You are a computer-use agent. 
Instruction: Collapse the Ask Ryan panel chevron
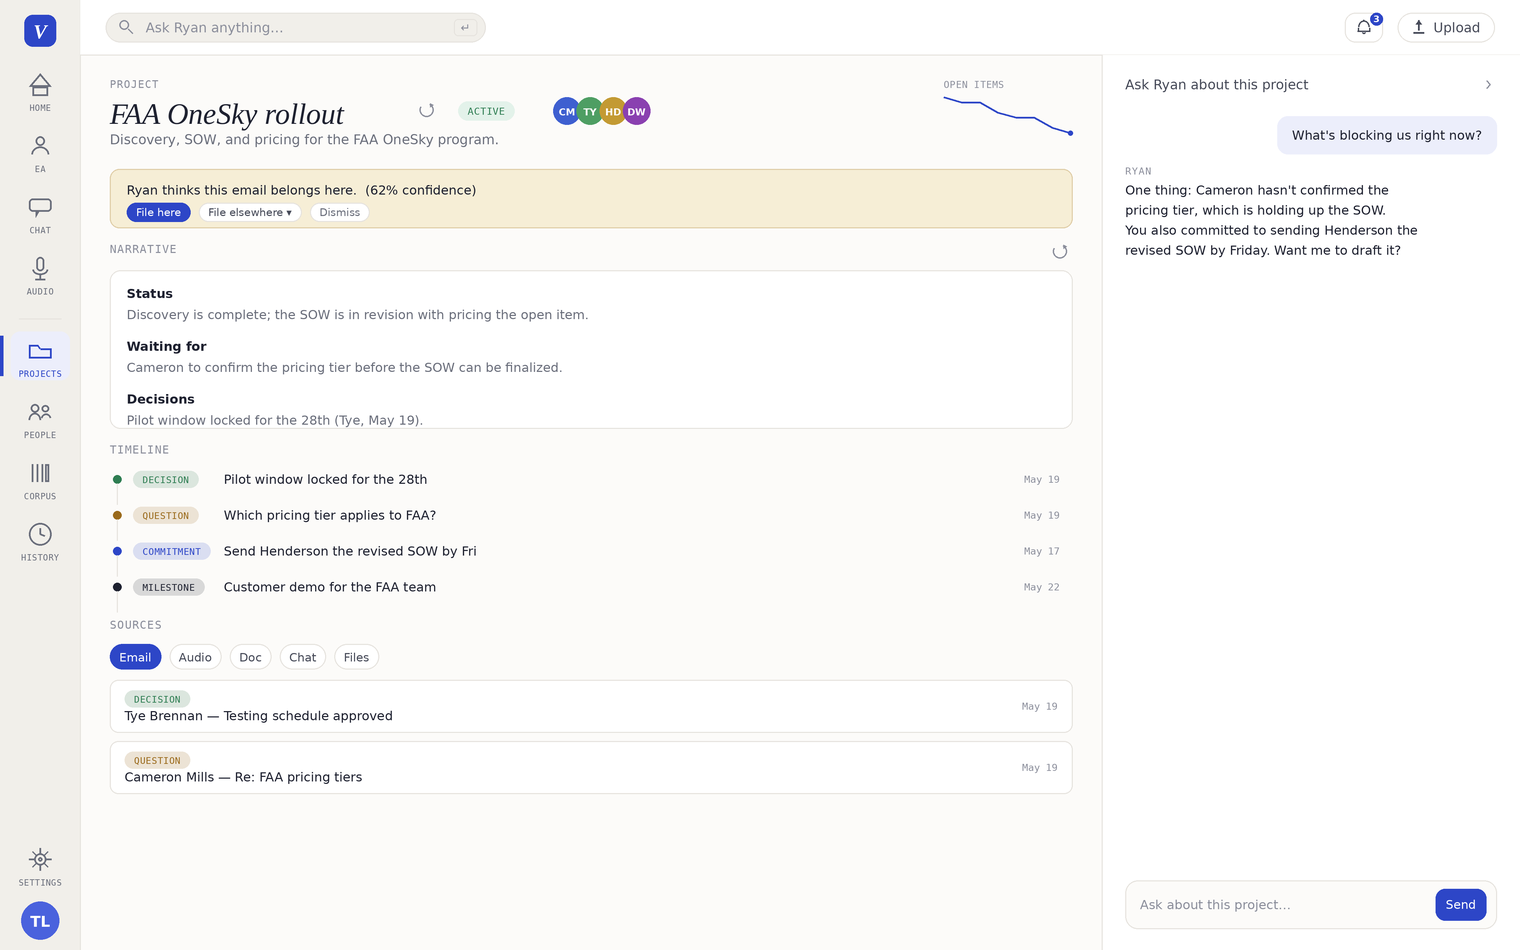pos(1488,85)
